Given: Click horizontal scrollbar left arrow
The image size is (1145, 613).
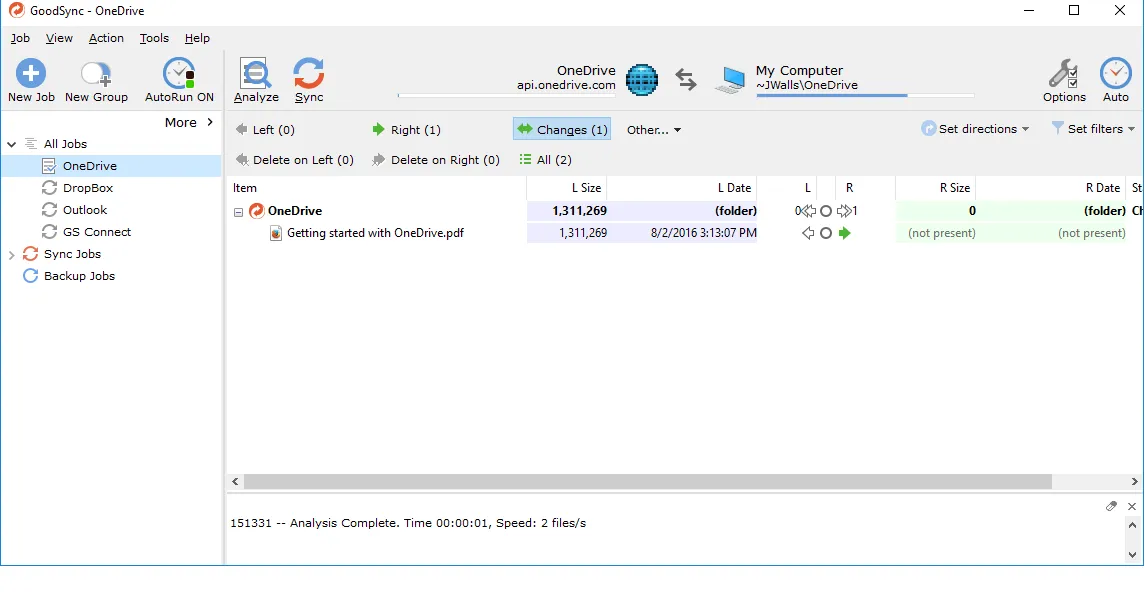Looking at the screenshot, I should coord(235,481).
